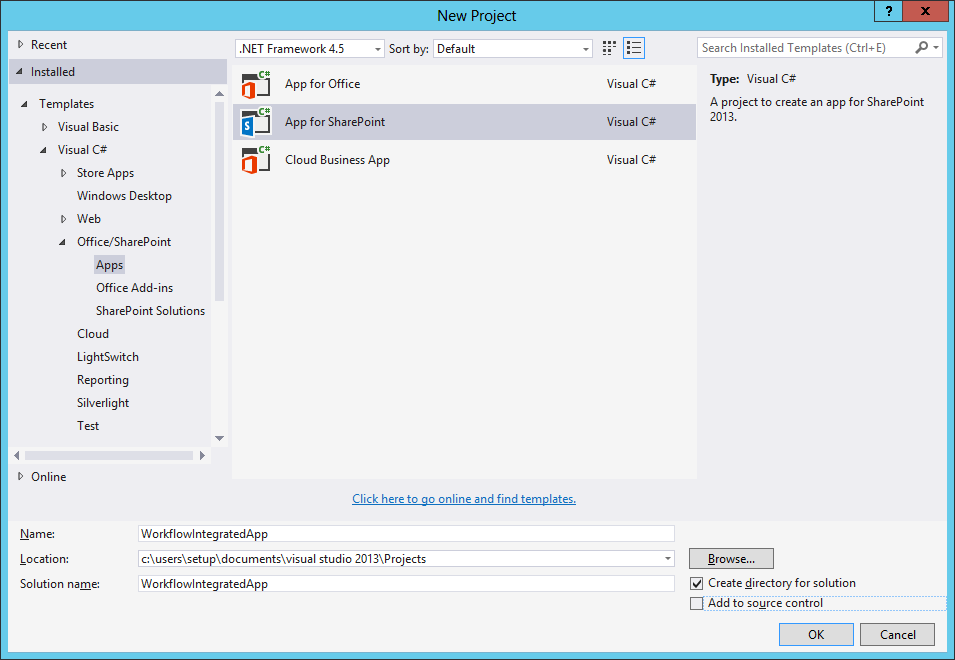Select the Cloud Business App template name

click(x=337, y=160)
